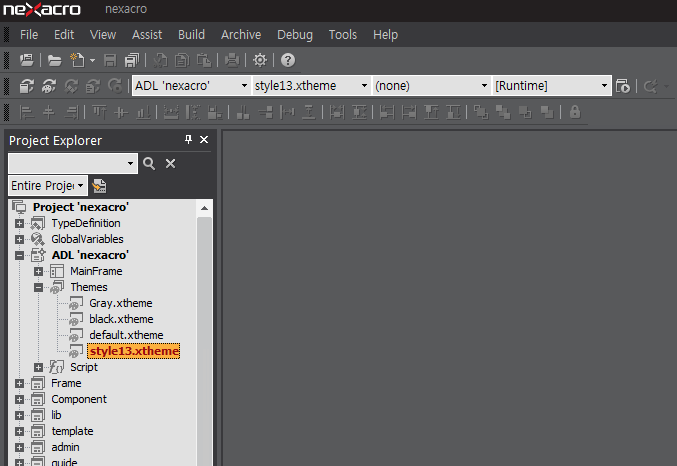
Task: Click the search magnifier icon in Project Explorer
Action: [x=149, y=164]
